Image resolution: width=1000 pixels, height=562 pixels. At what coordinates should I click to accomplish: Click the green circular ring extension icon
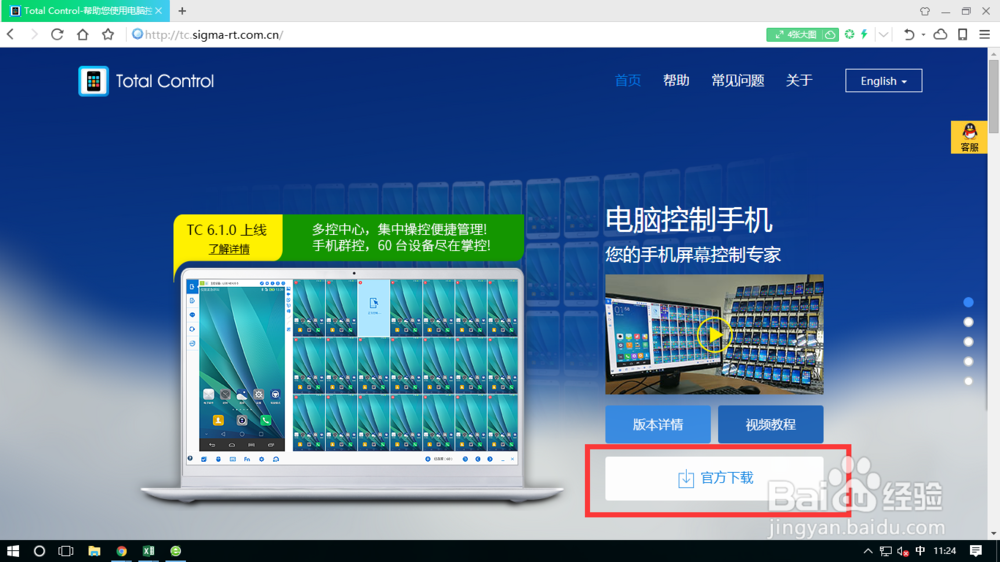[849, 34]
